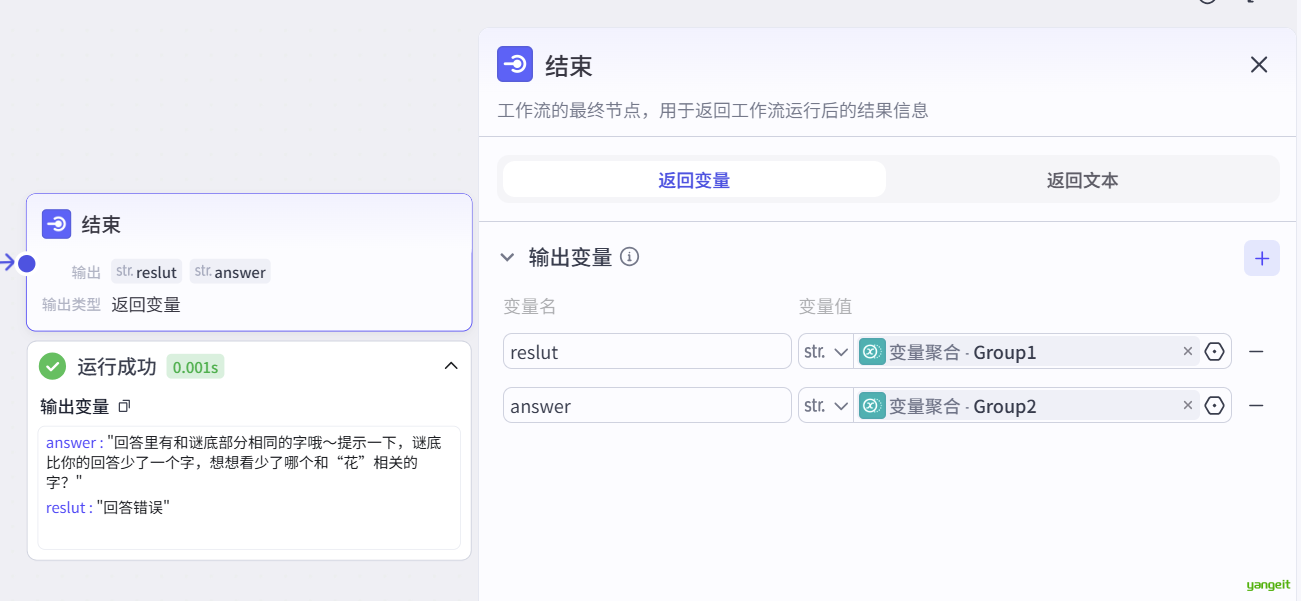1301x601 pixels.
Task: Collapse the 输出变量 section
Action: click(x=507, y=258)
